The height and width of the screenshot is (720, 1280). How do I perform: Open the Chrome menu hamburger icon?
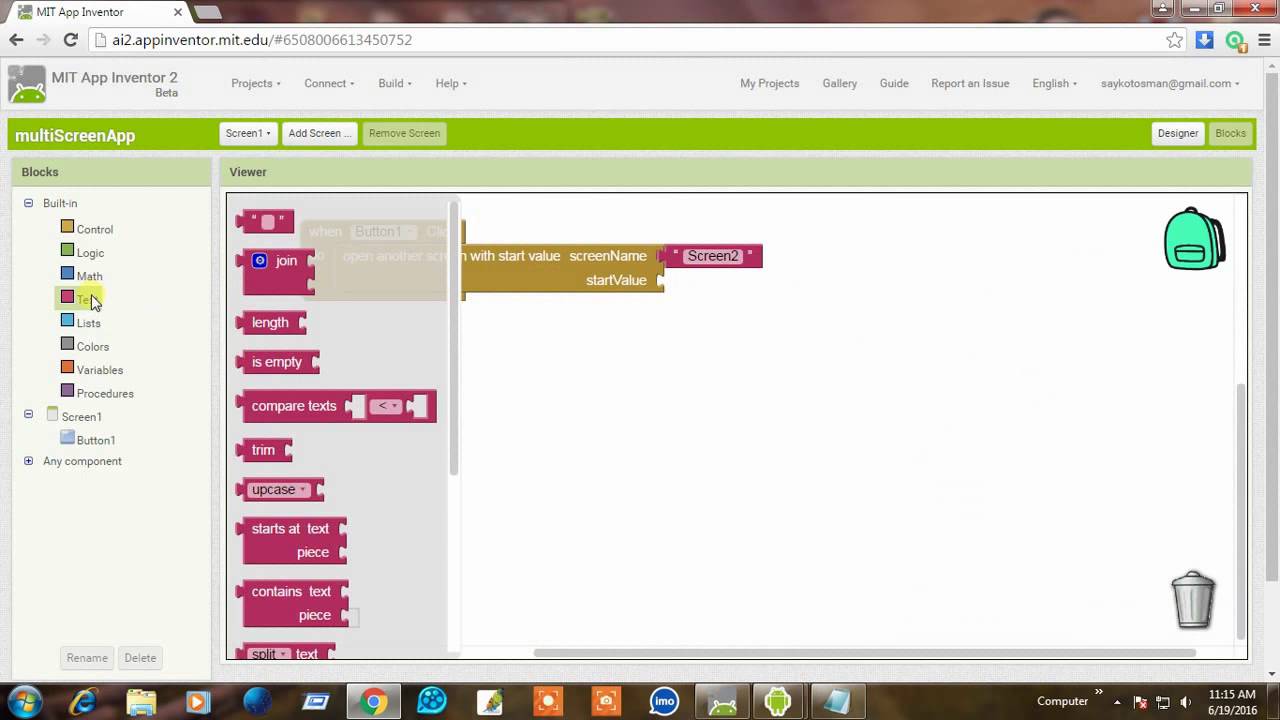pyautogui.click(x=1264, y=40)
